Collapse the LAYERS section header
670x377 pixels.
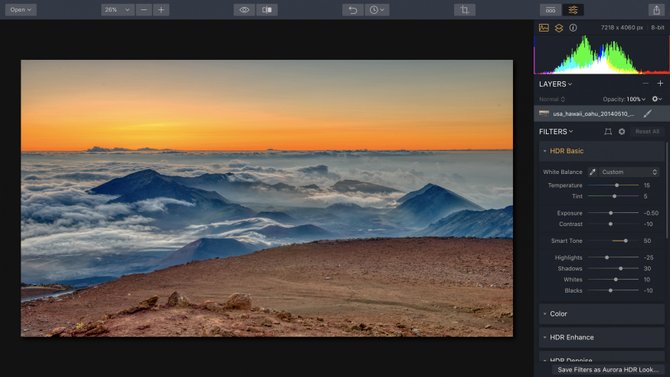[x=555, y=84]
